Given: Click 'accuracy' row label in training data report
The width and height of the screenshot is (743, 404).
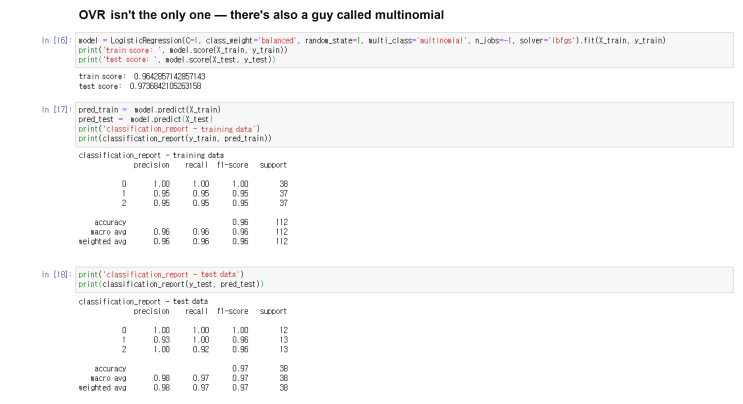Looking at the screenshot, I should tap(110, 223).
